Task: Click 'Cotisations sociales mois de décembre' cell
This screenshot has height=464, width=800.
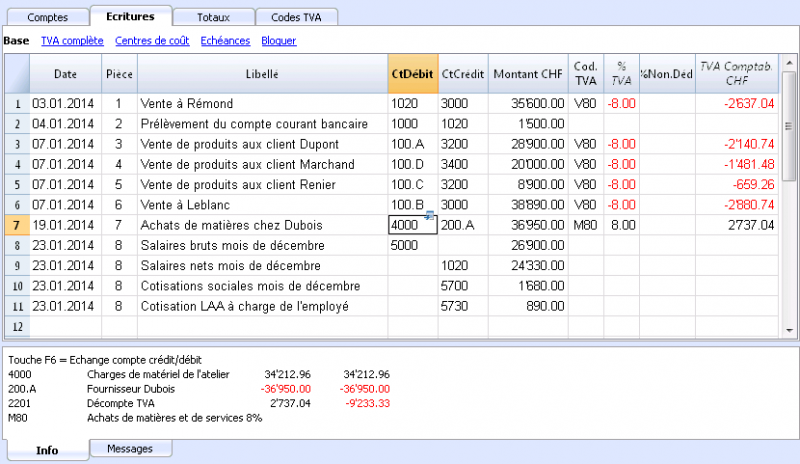Action: [x=262, y=286]
